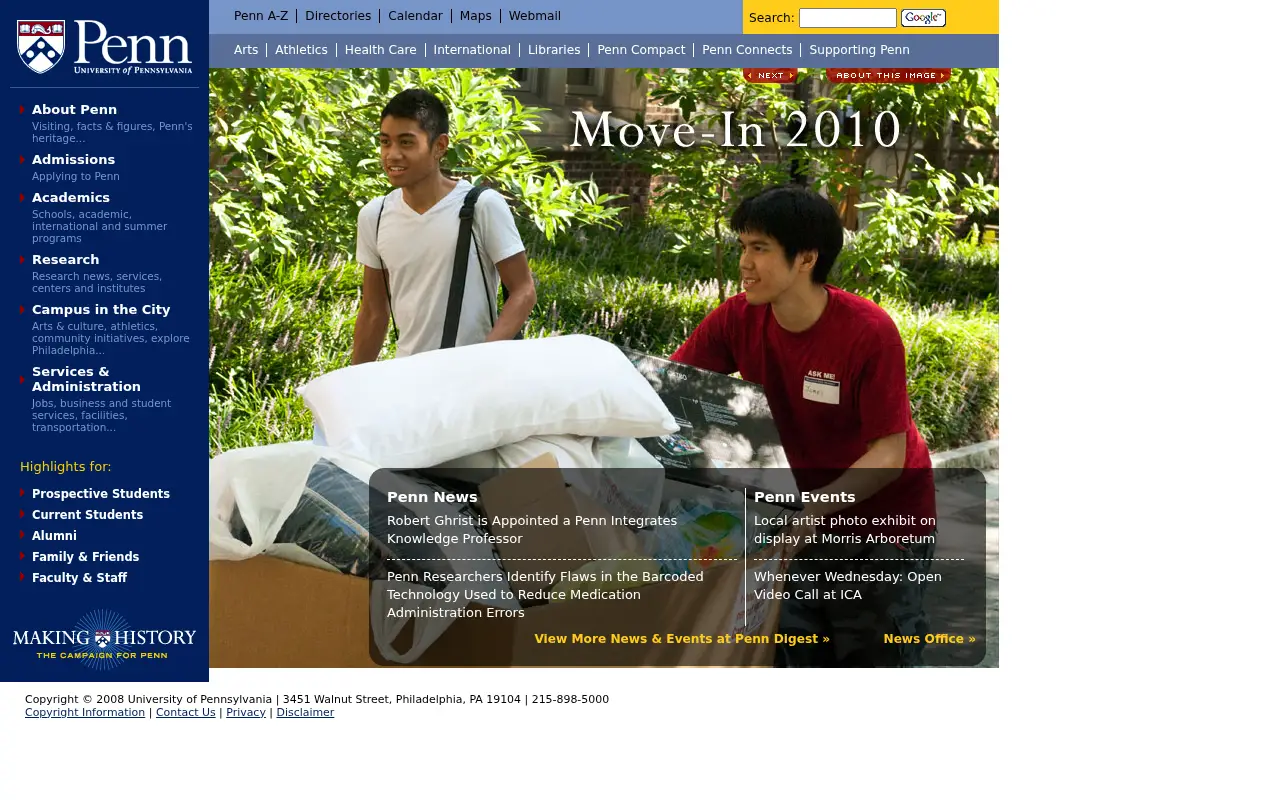Open International section

[472, 50]
